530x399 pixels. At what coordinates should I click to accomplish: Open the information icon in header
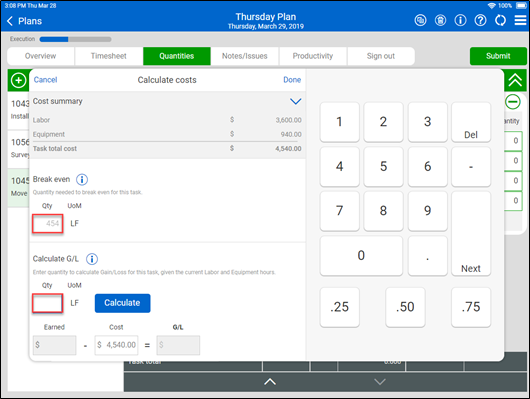460,21
